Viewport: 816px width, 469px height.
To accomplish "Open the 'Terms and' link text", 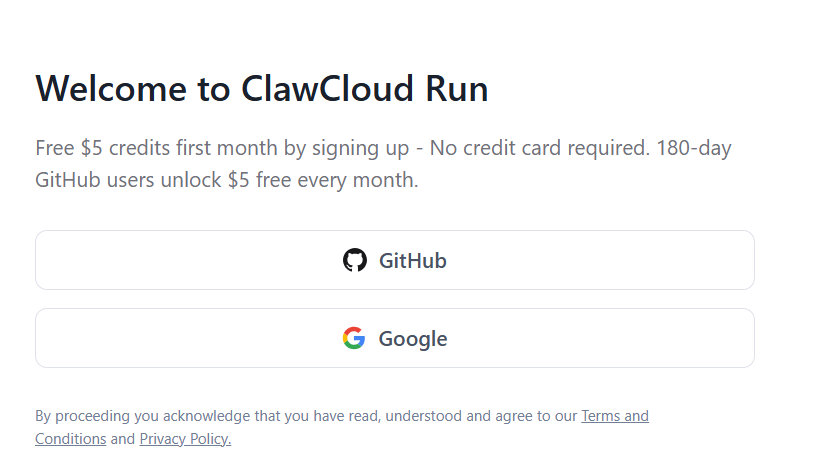I will click(615, 416).
